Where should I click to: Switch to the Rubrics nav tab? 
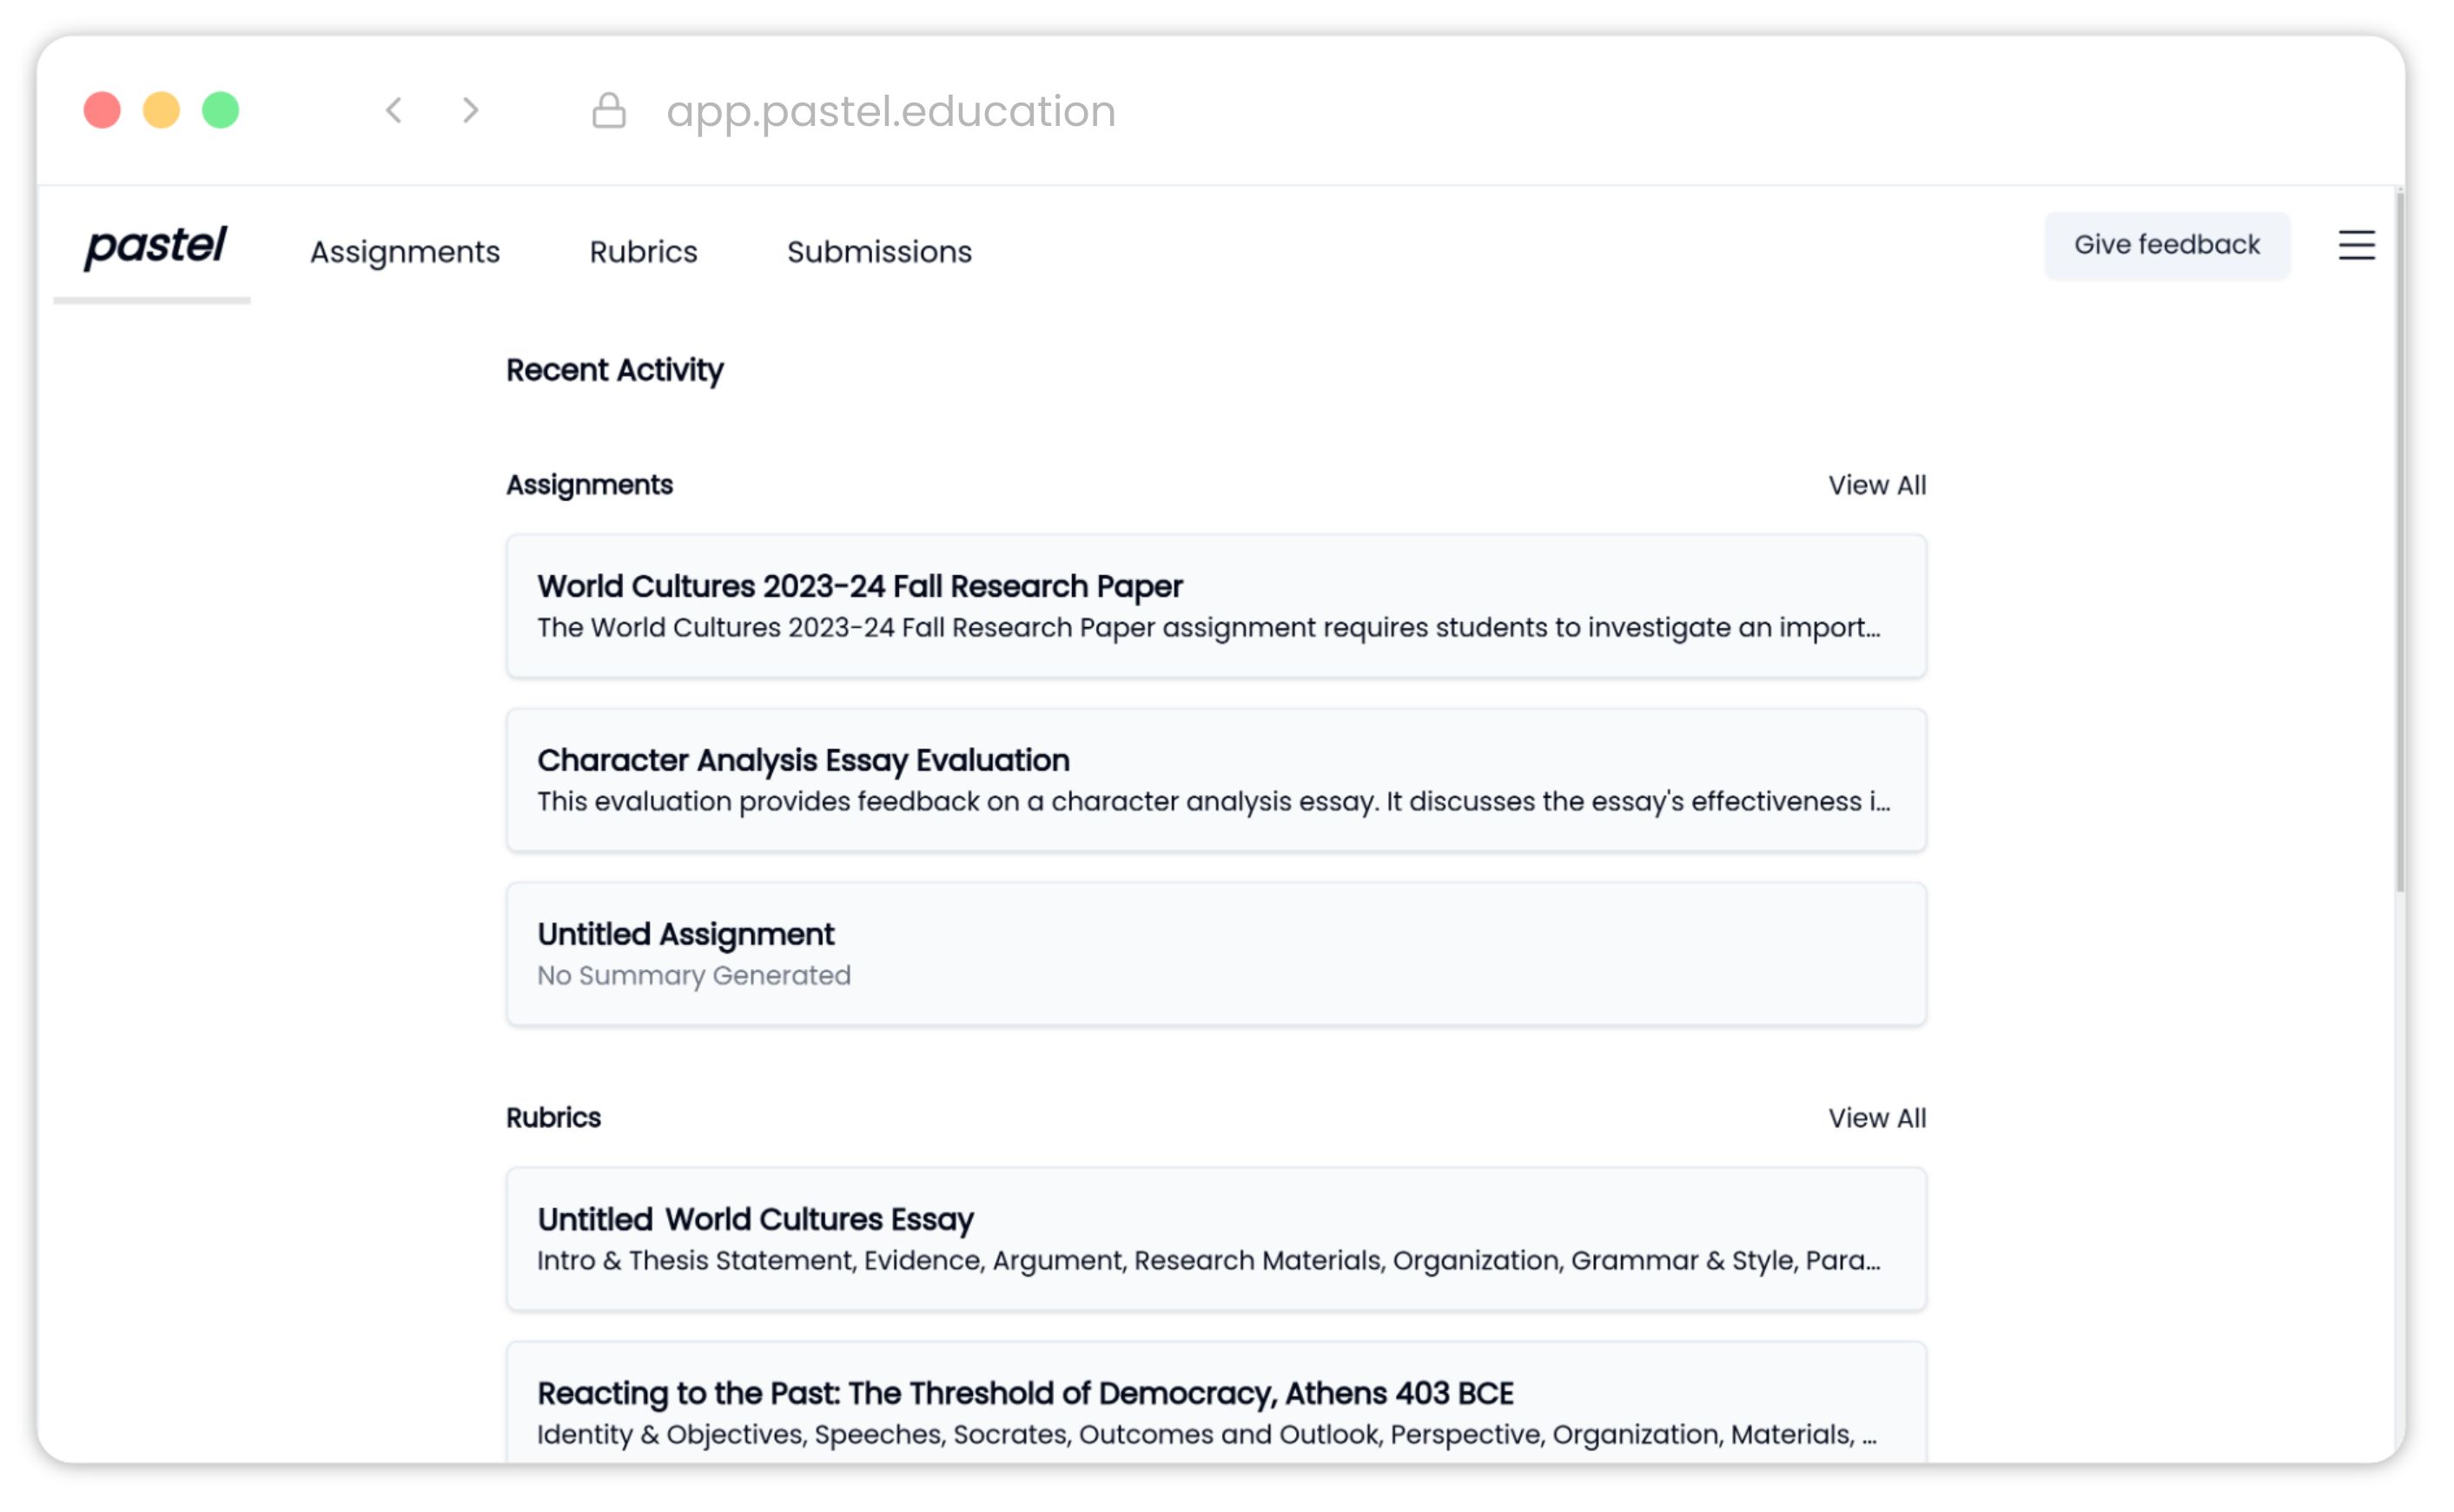[x=643, y=252]
